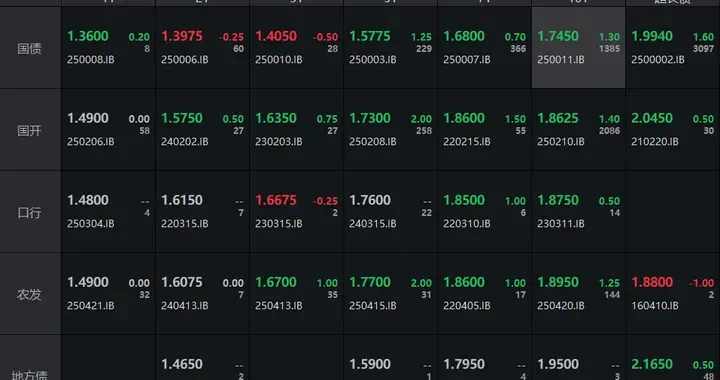
Task: Select red 160410.IB quote 1.8800
Action: tap(673, 294)
